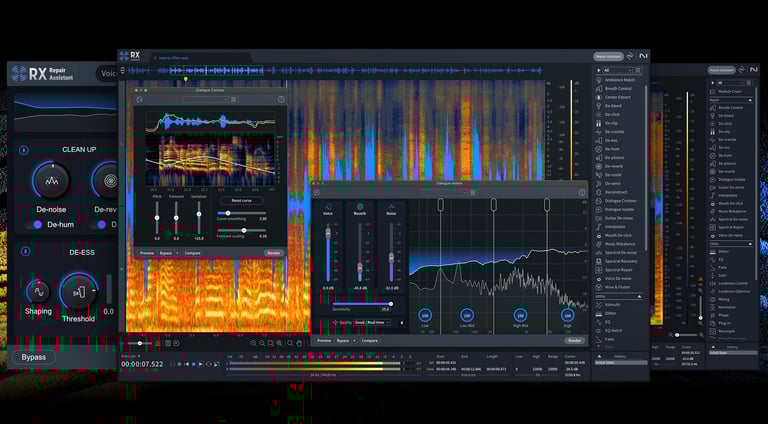Open De-reverb module in main module list

609,166
